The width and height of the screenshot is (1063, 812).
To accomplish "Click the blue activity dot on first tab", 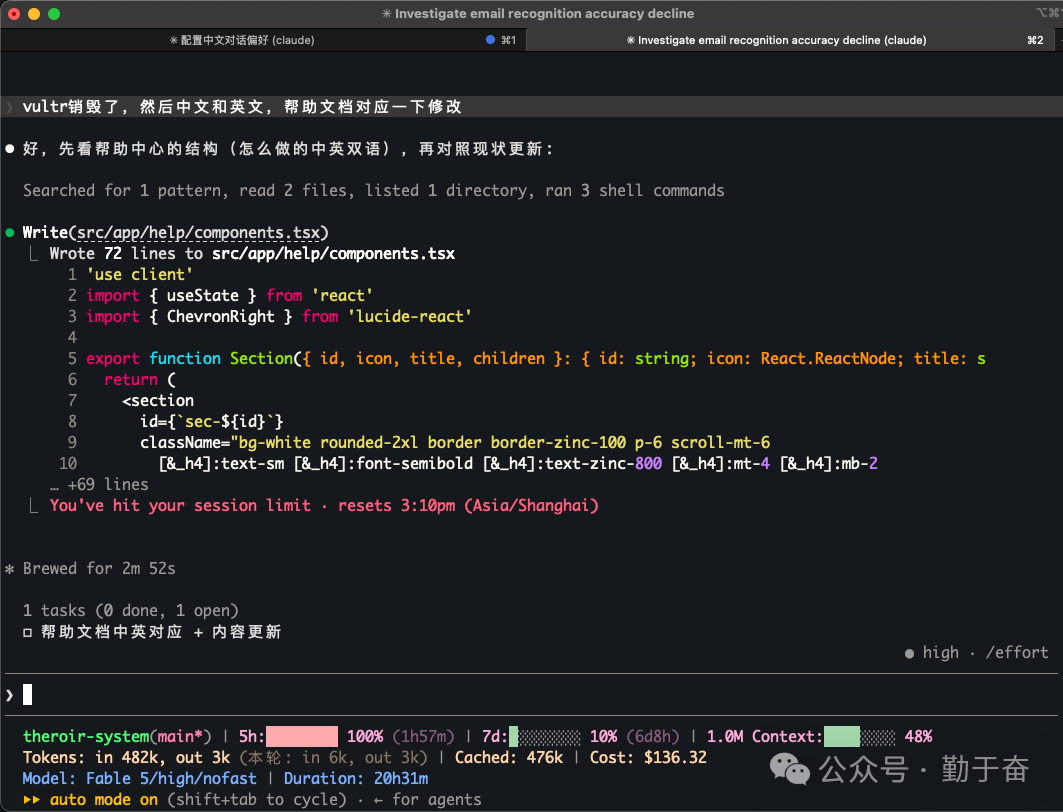I will pos(490,40).
